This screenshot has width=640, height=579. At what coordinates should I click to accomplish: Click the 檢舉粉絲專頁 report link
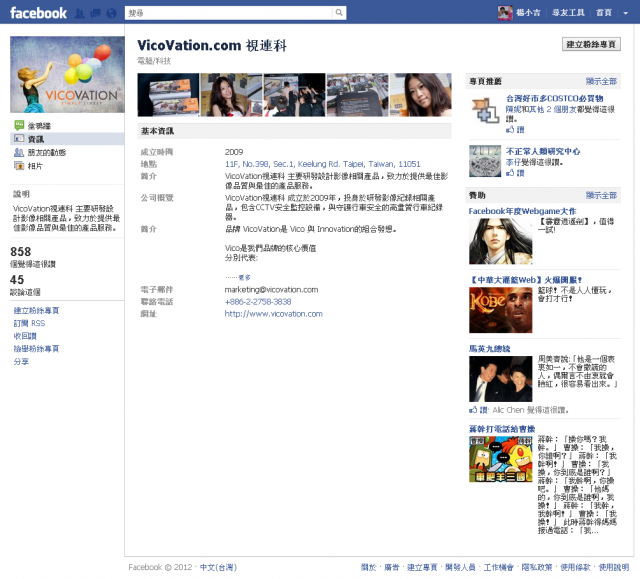pos(36,348)
